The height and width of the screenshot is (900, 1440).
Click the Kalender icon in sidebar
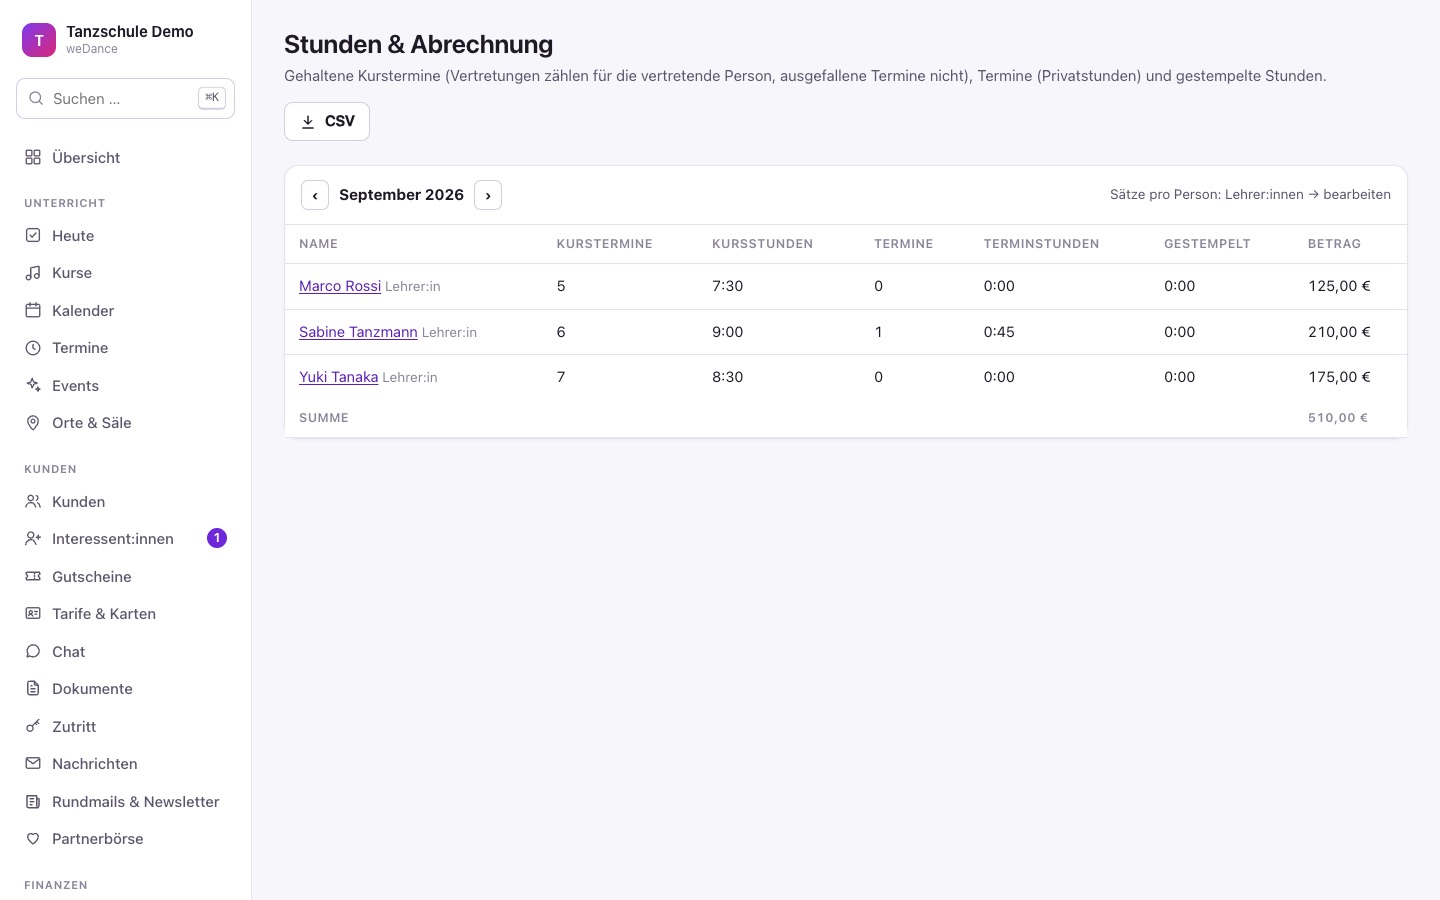pos(33,311)
